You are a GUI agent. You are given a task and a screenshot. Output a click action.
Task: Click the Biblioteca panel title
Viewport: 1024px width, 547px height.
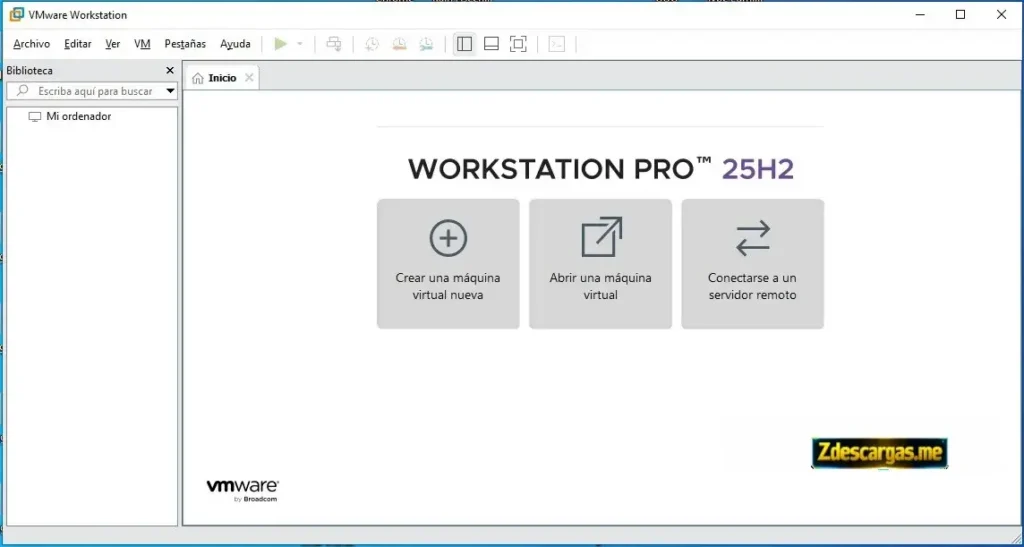coord(29,70)
